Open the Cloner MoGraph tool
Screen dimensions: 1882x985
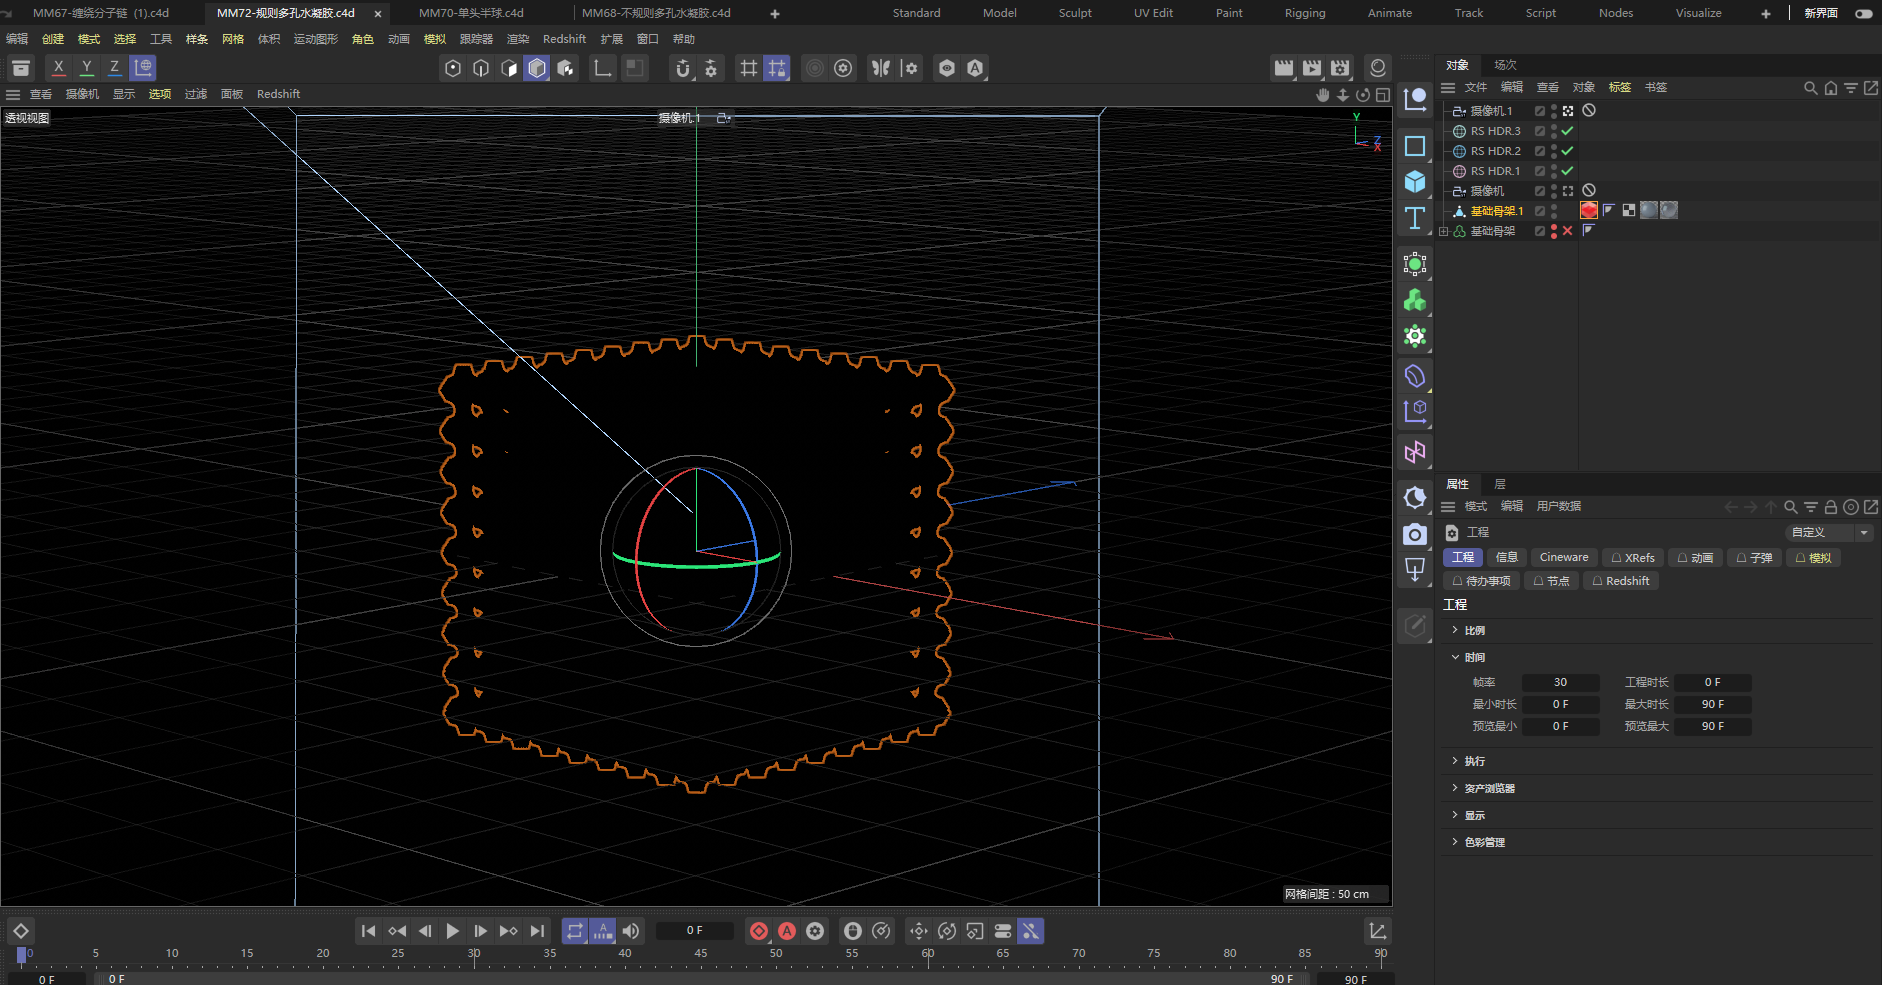pos(1415,300)
